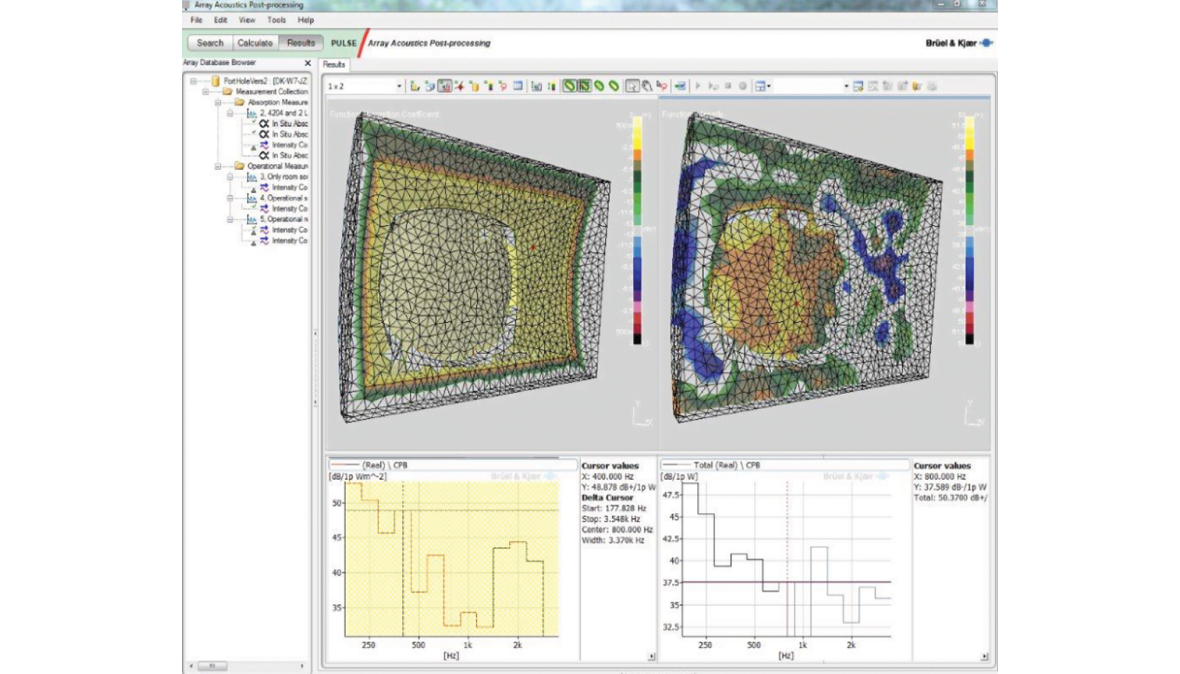Viewport: 1180px width, 674px height.
Task: Close the Array Database Browser panel
Action: [x=307, y=63]
